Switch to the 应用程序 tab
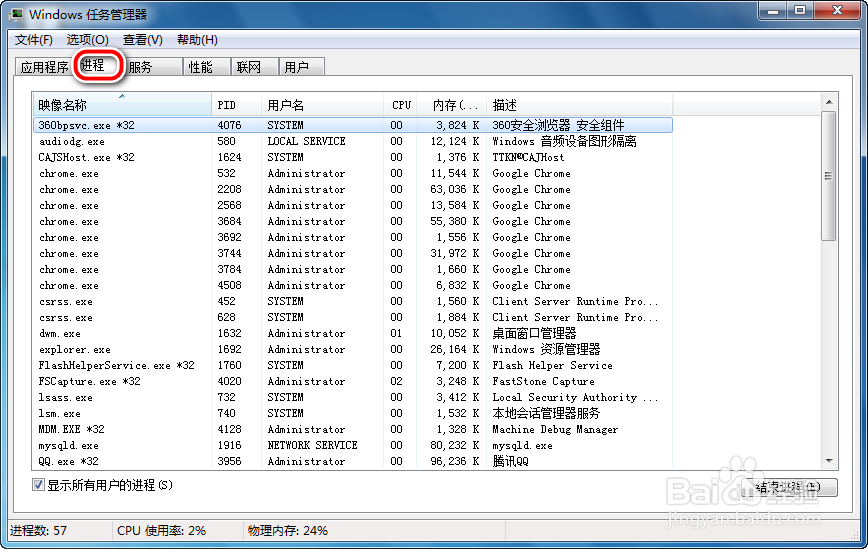Viewport: 868px width, 549px height. click(x=44, y=67)
